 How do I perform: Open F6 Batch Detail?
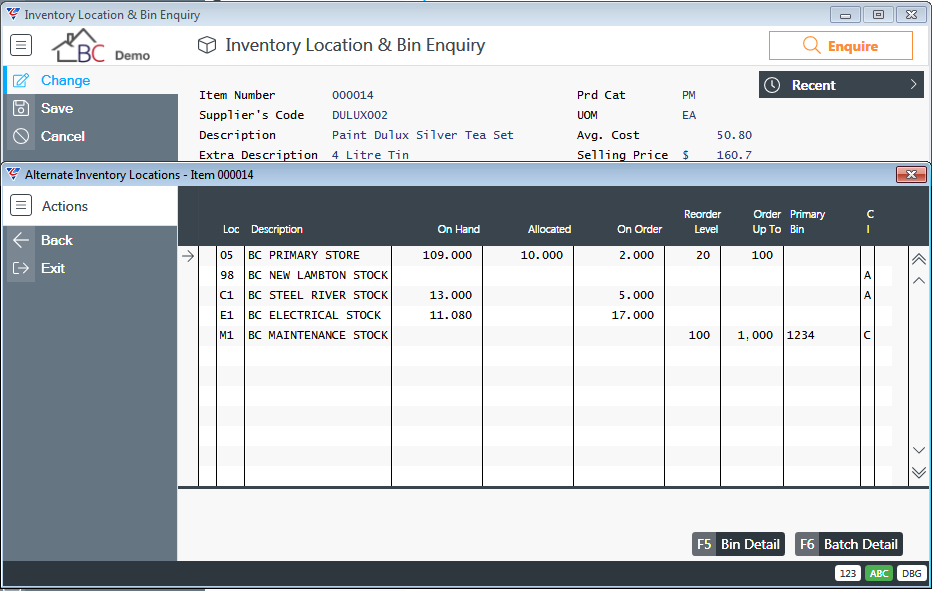[x=849, y=544]
